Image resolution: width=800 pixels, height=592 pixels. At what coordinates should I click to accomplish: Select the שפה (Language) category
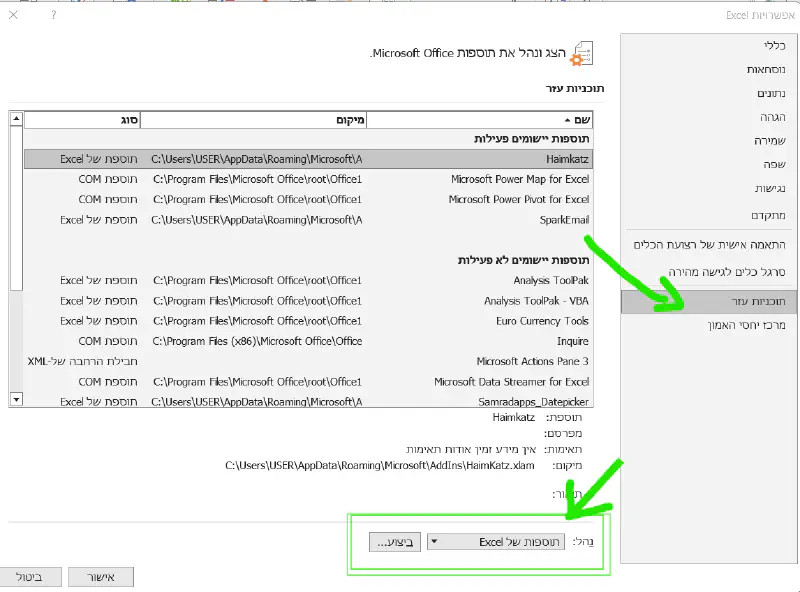click(x=774, y=164)
